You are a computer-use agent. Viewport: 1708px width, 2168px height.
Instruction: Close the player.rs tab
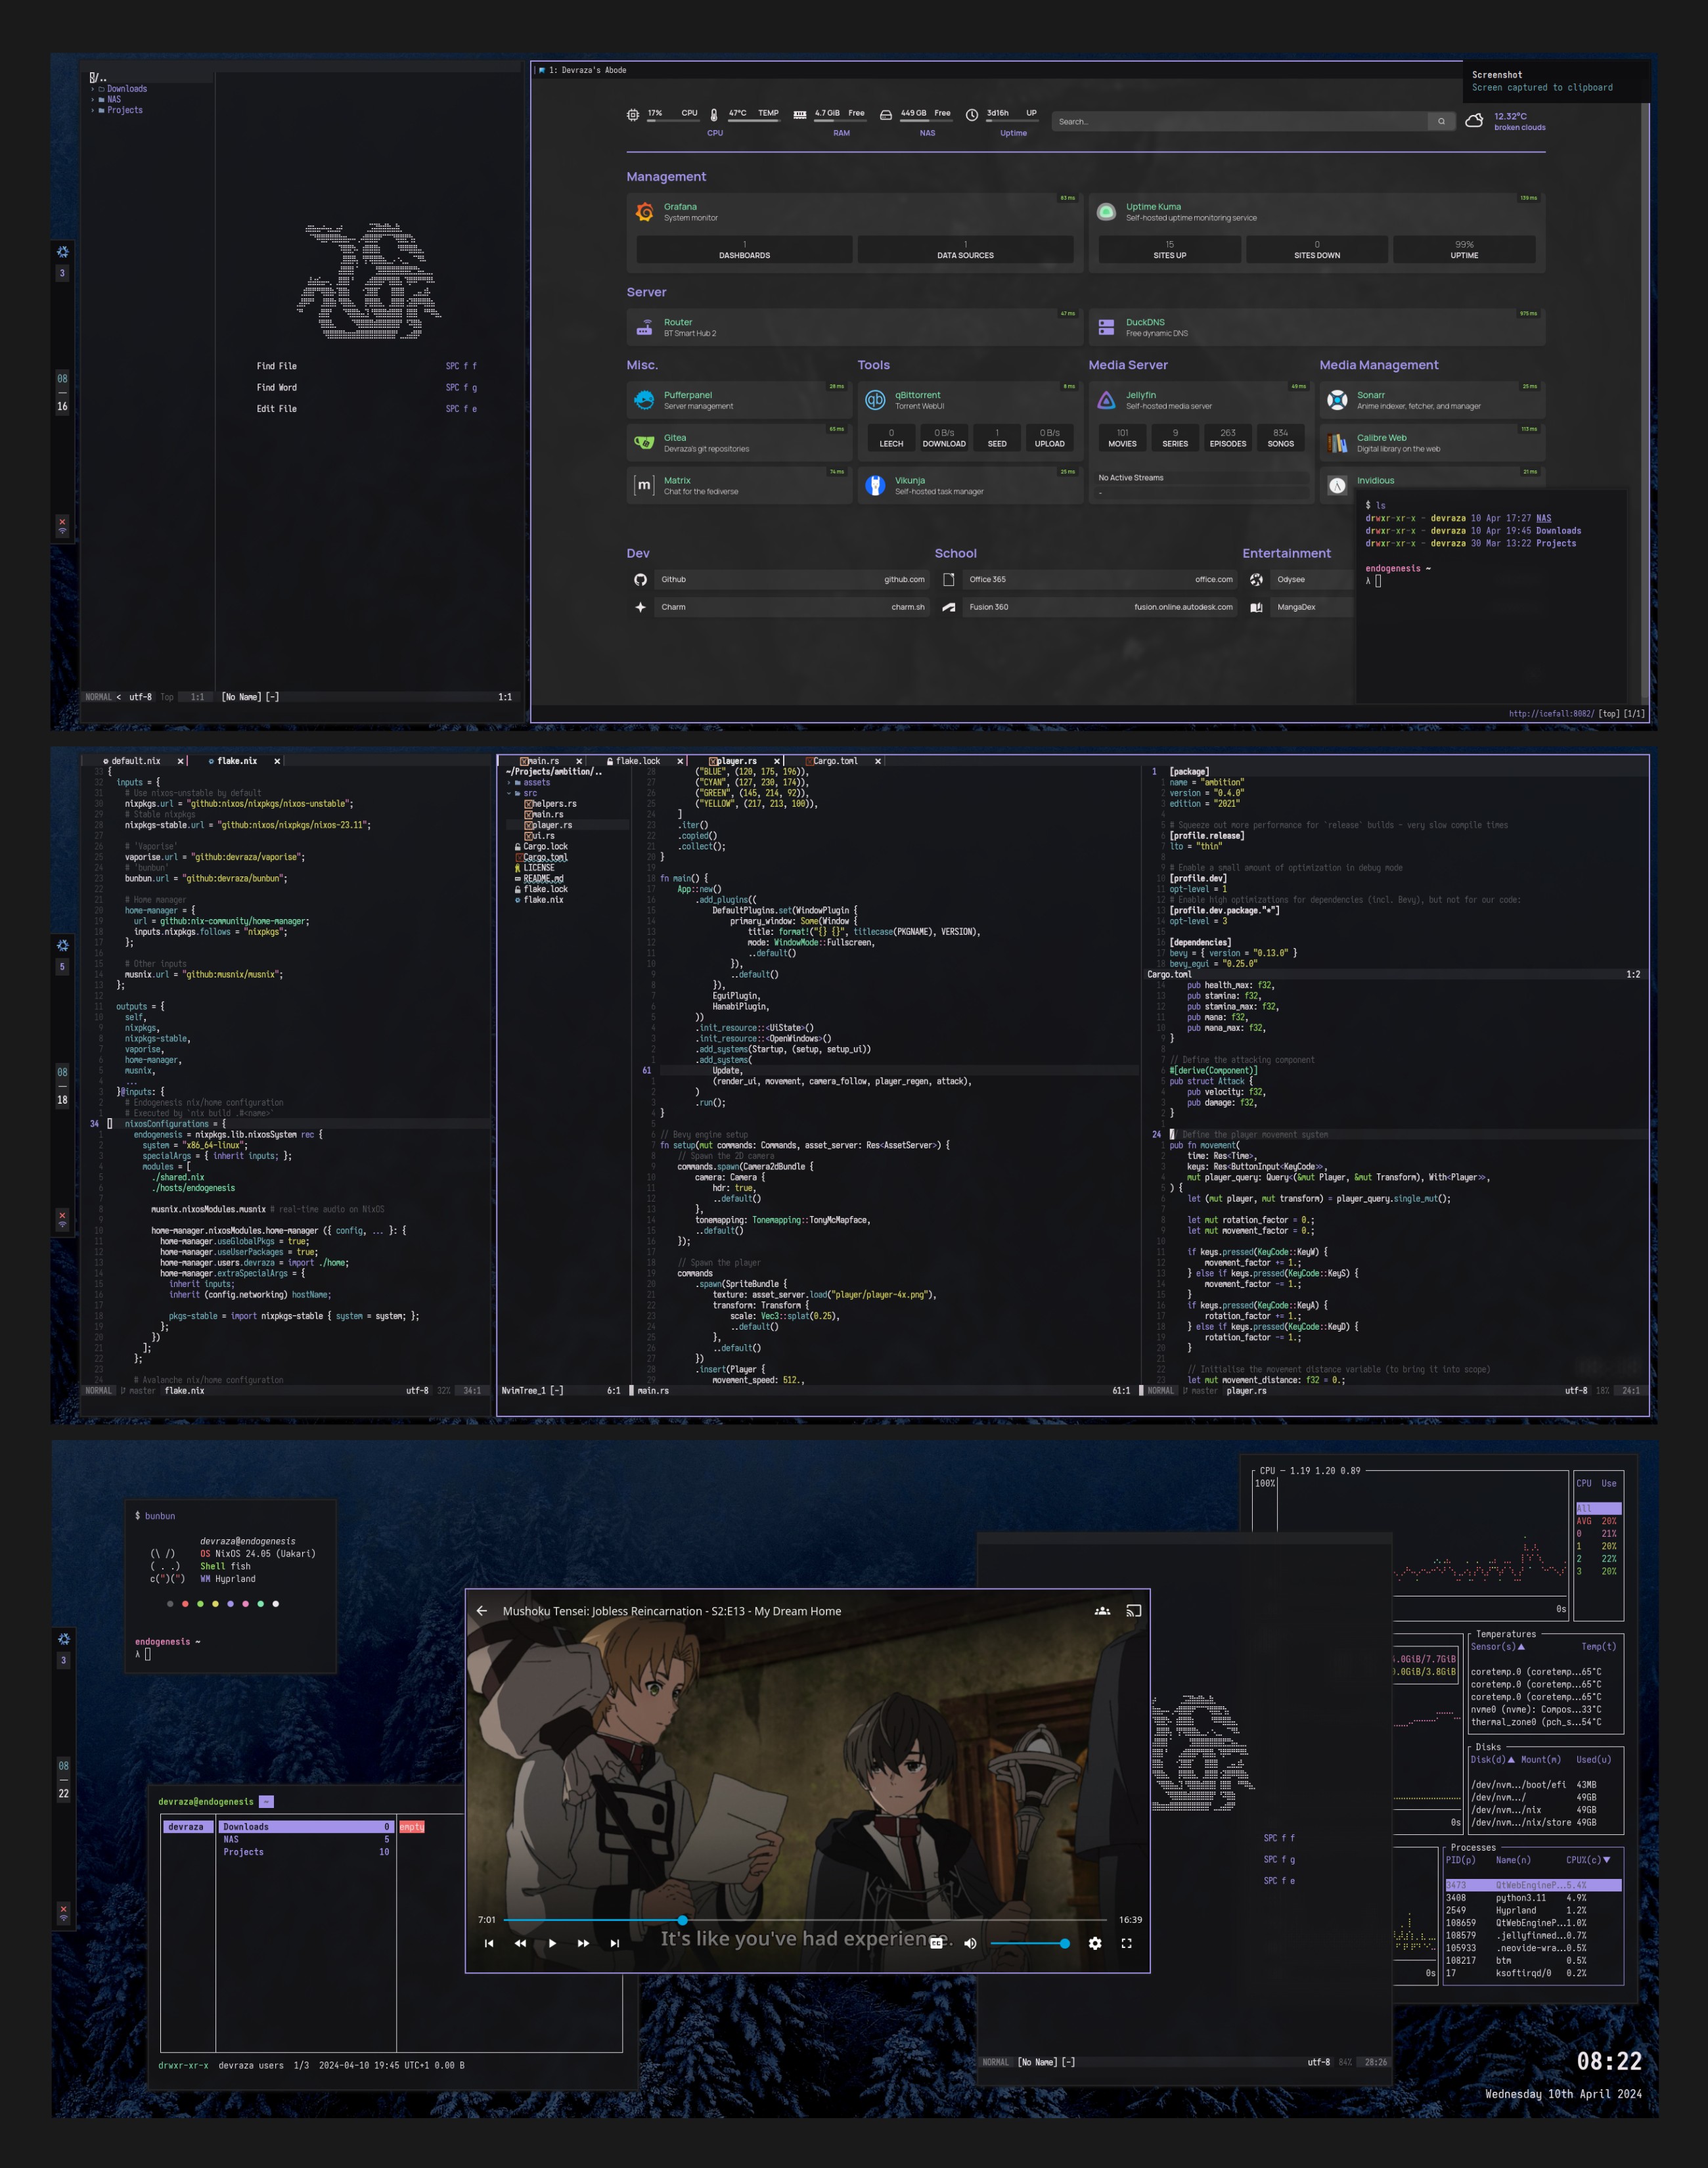coord(777,761)
